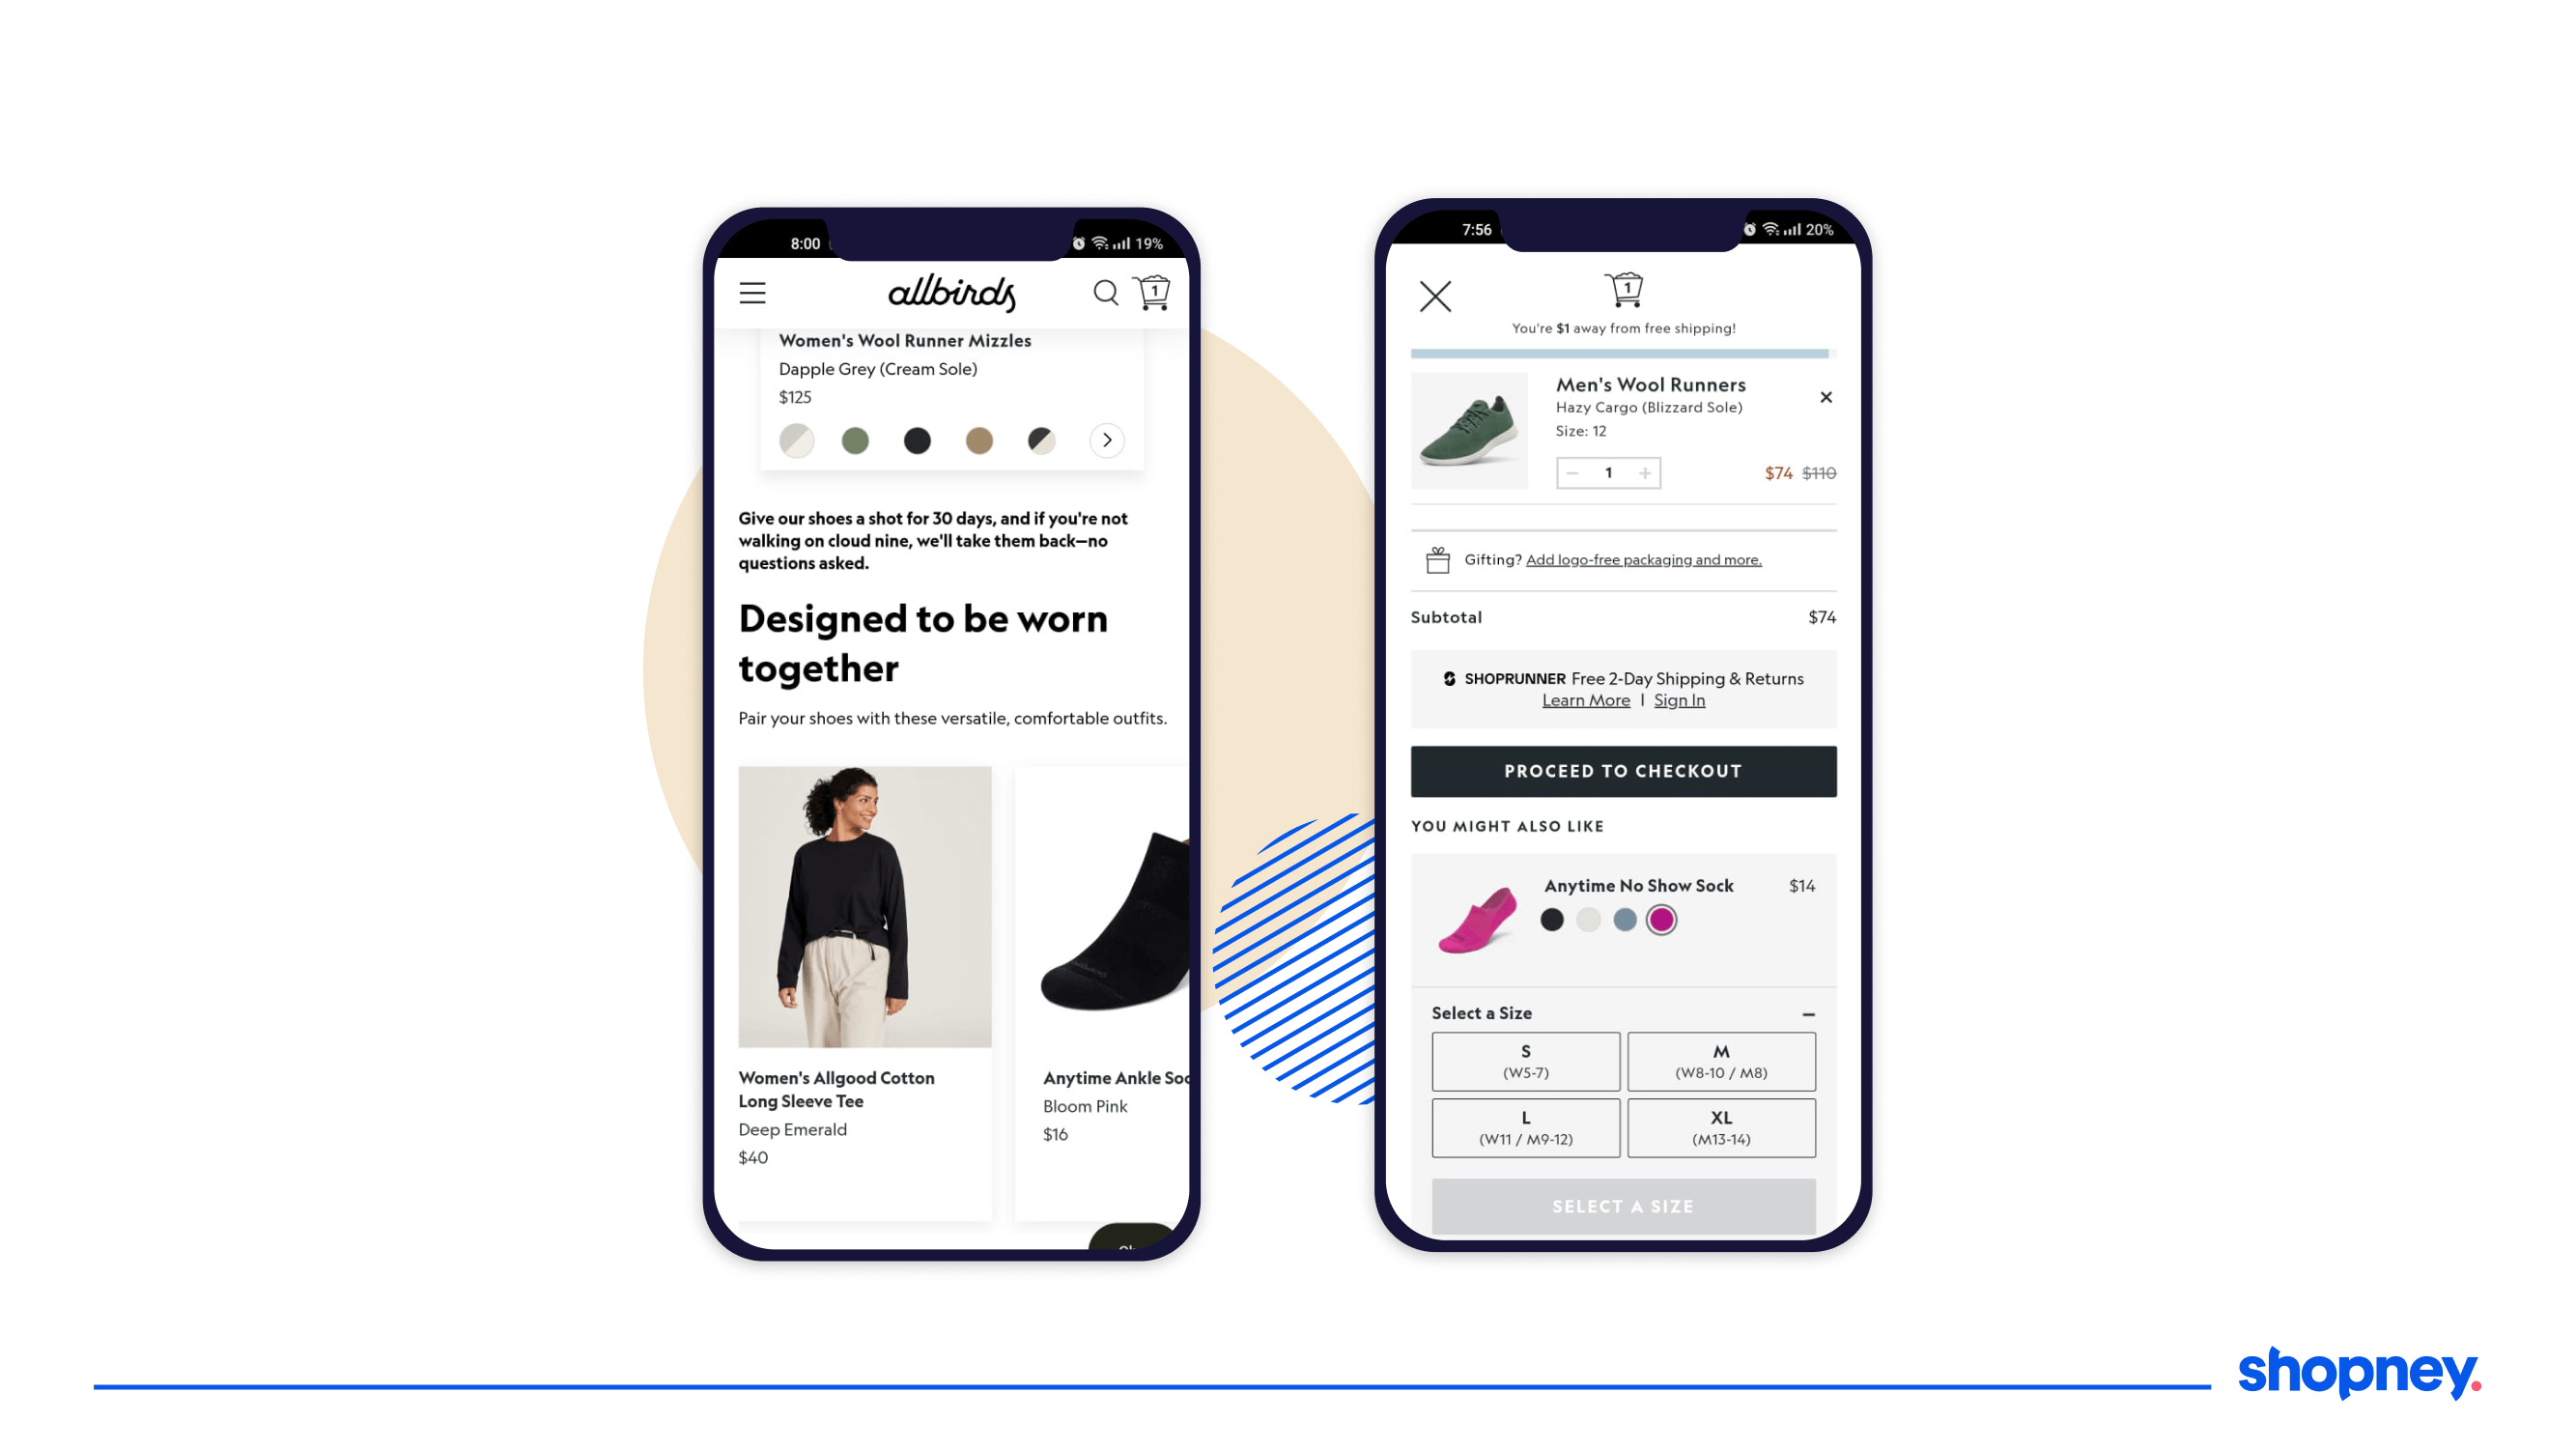This screenshot has width=2576, height=1450.
Task: Click Proceed to Checkout button
Action: 1623,770
